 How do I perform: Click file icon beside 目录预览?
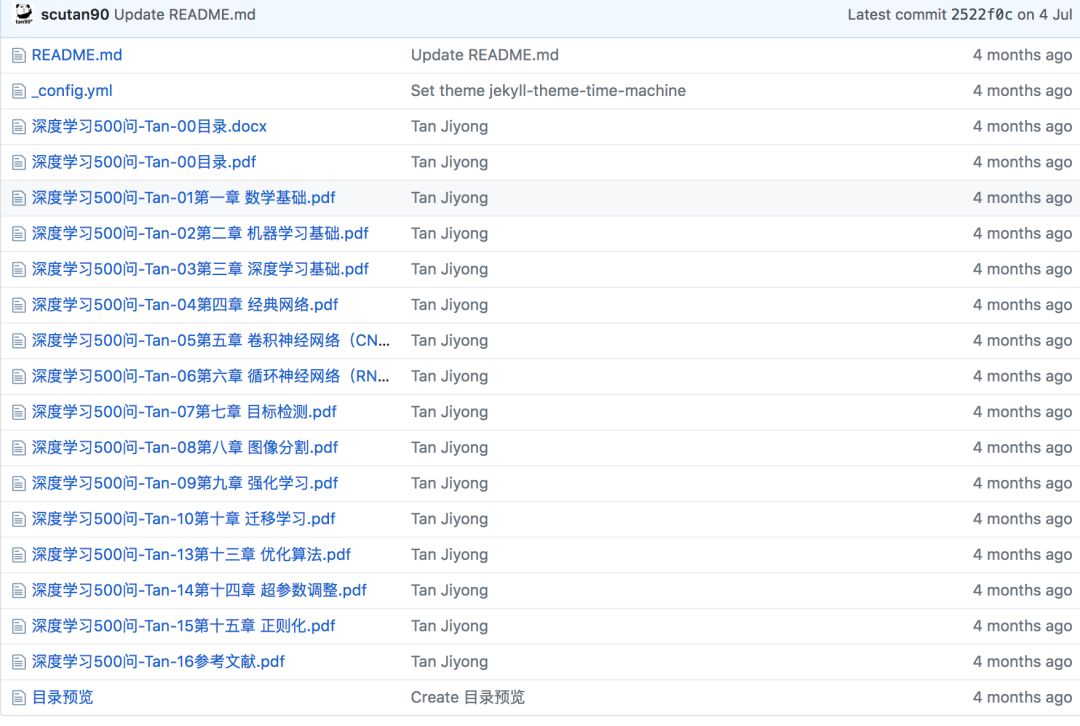click(19, 699)
